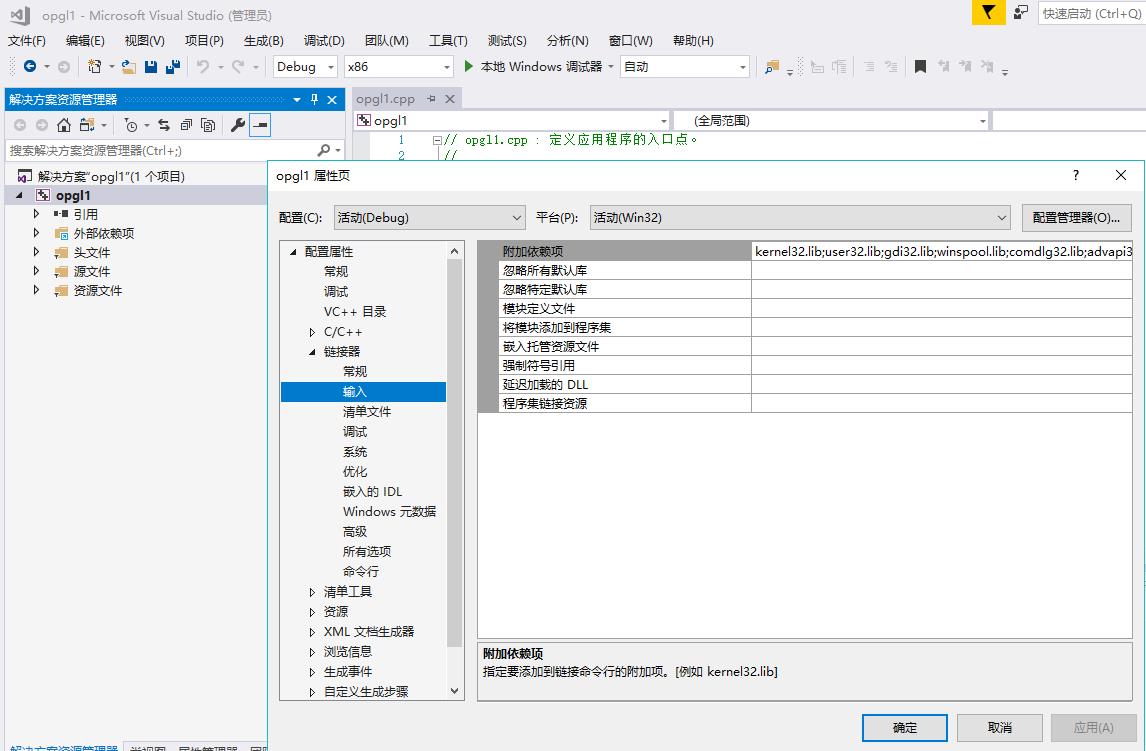Click the Undo arrow icon

202,66
